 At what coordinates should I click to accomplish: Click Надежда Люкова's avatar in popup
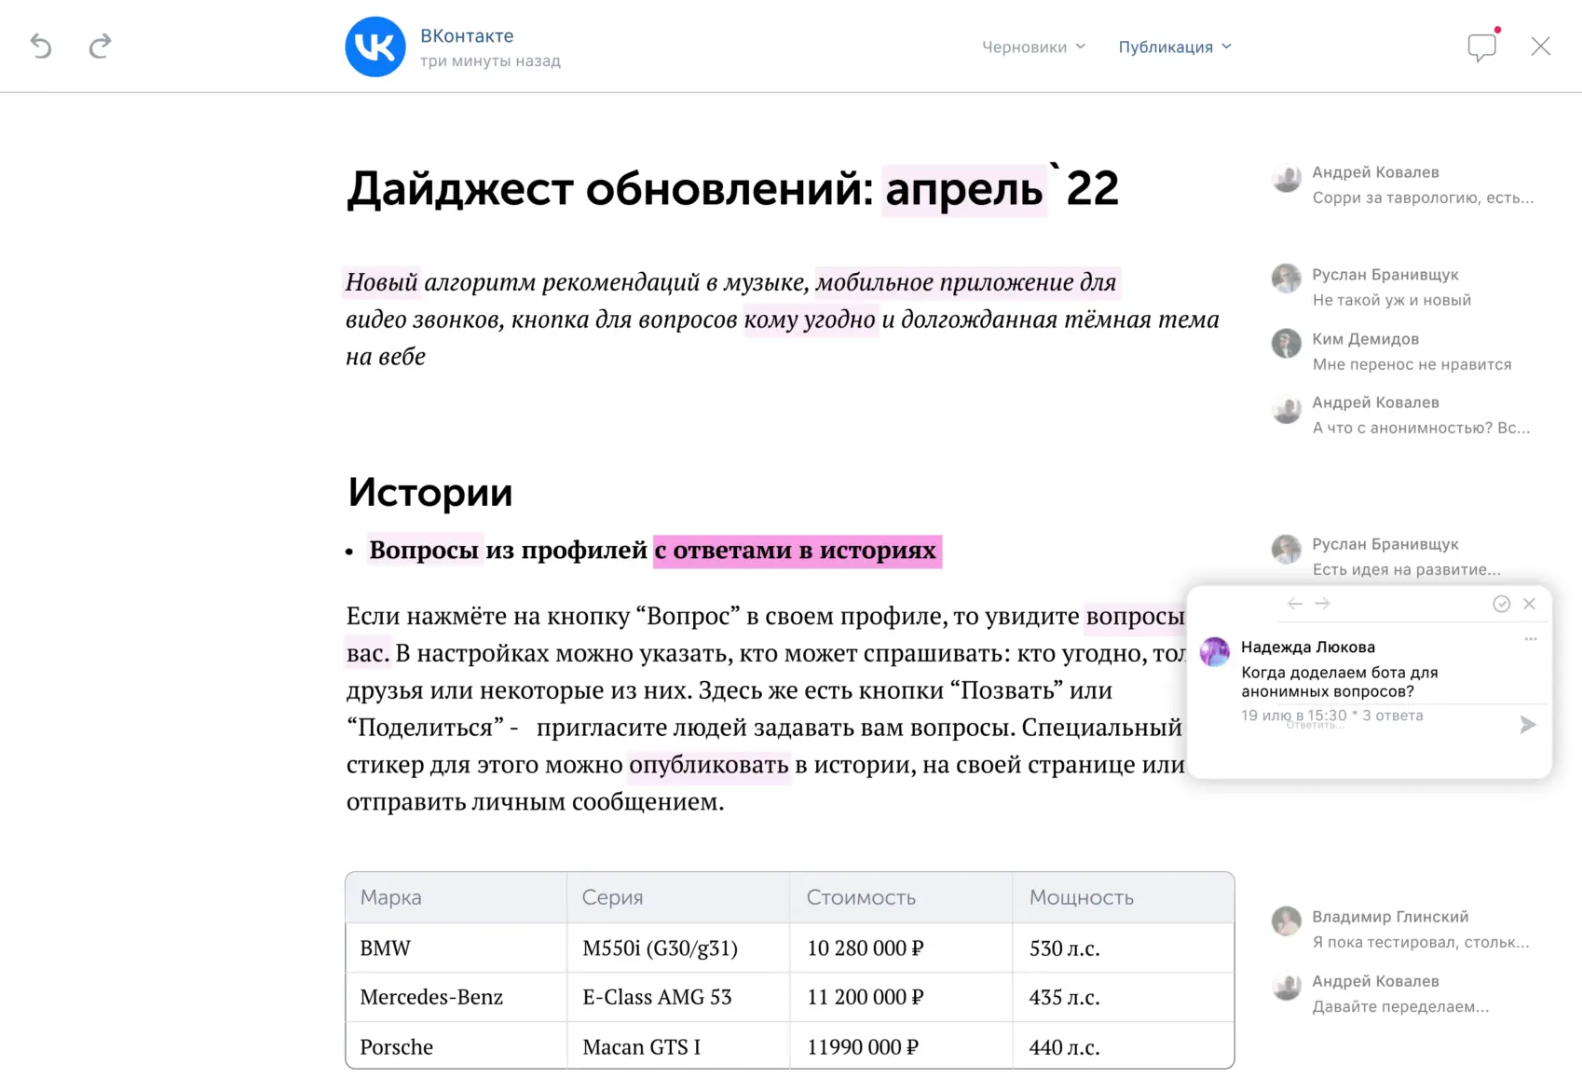pyautogui.click(x=1215, y=651)
